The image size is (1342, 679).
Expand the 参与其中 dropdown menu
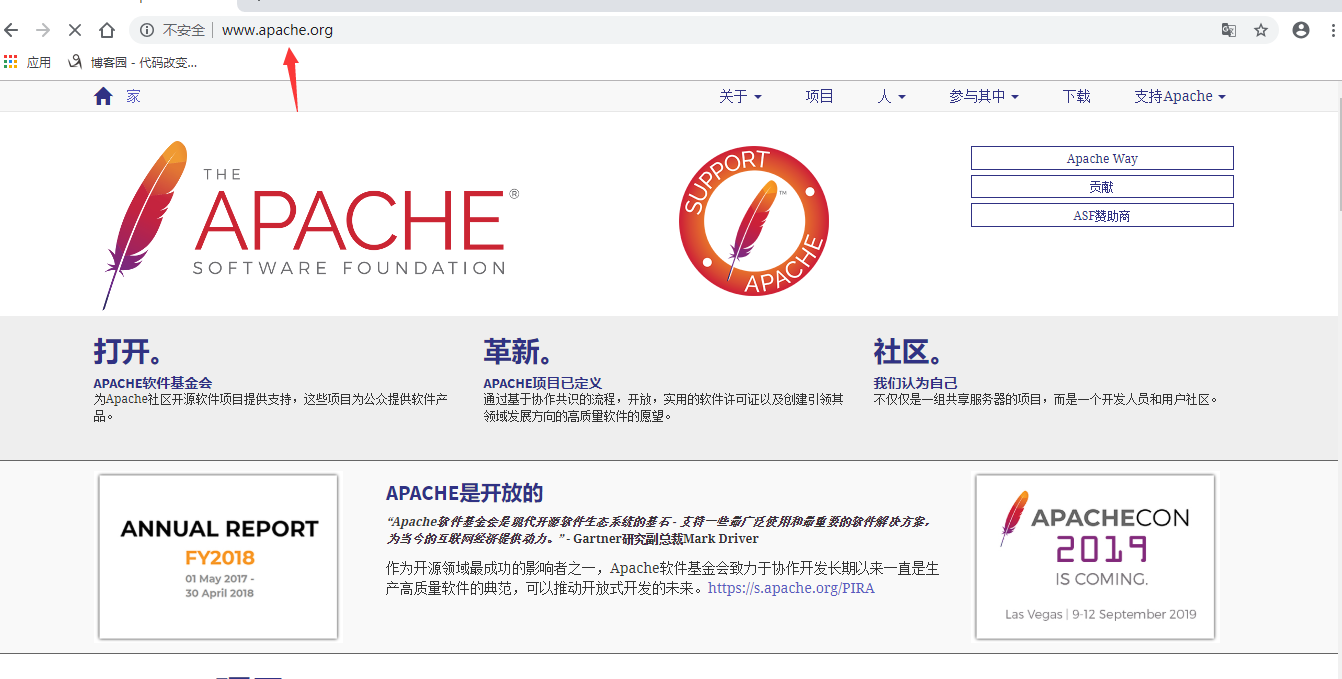point(984,96)
